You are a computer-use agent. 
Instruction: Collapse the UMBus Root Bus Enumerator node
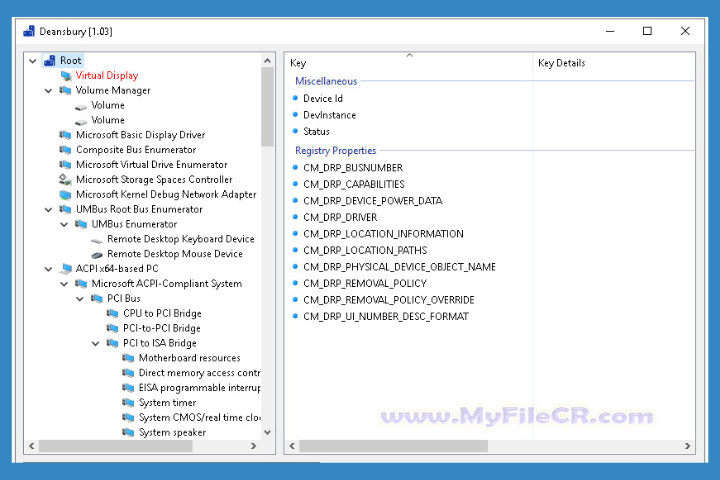point(48,209)
